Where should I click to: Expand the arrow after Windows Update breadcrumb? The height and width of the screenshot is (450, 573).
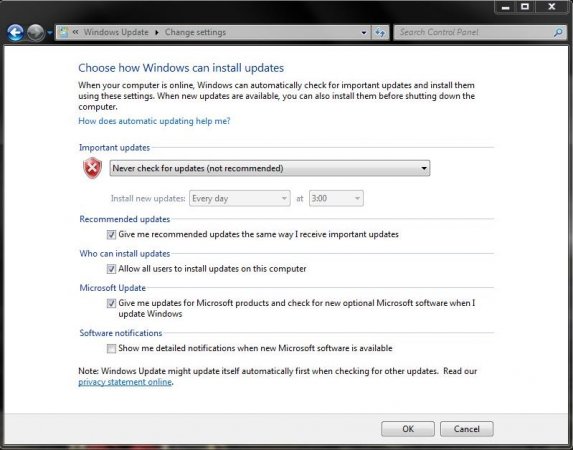tap(157, 32)
